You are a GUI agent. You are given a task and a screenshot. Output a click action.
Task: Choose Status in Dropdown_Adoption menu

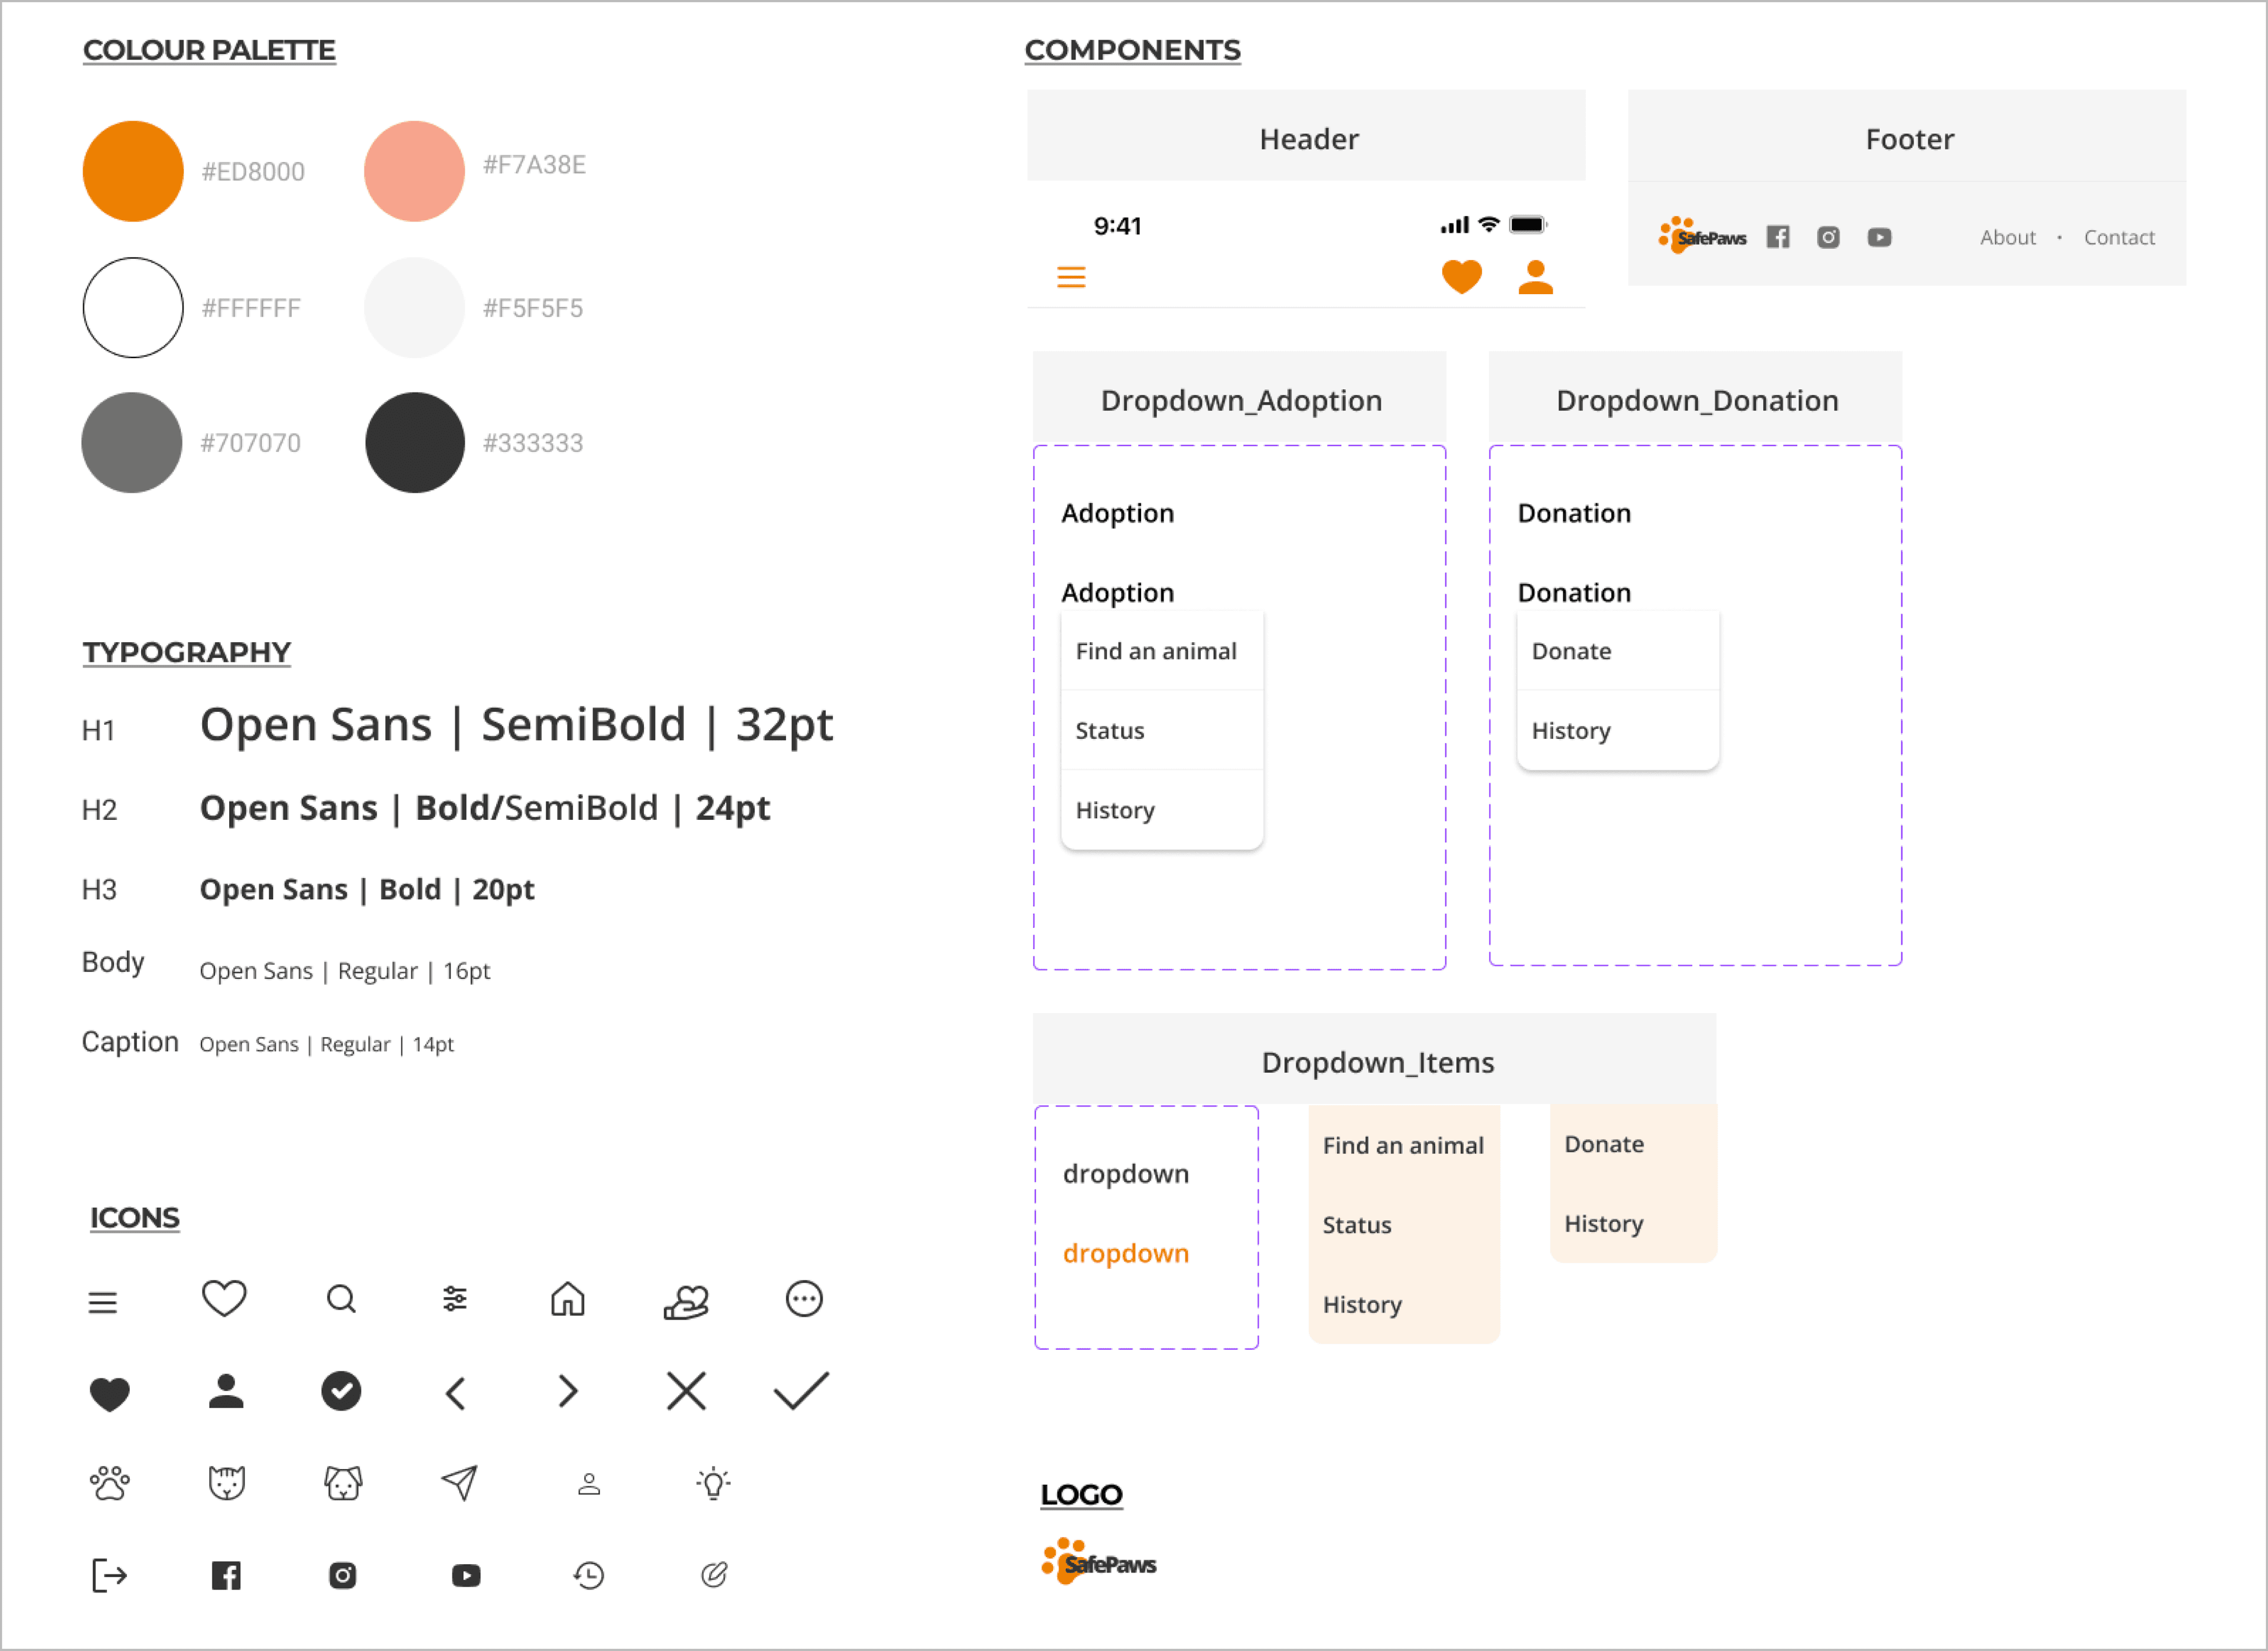(x=1162, y=730)
